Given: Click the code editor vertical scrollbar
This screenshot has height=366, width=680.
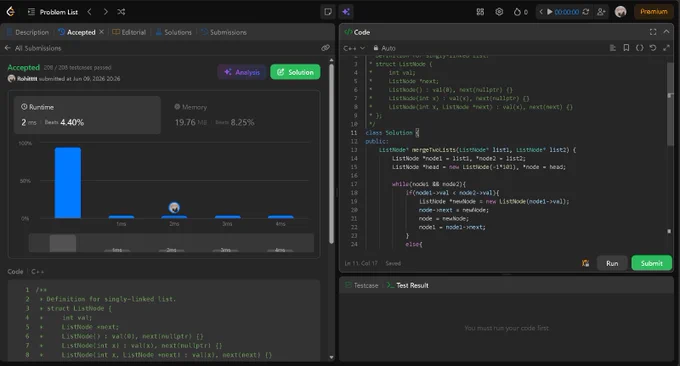Looking at the screenshot, I should pyautogui.click(x=670, y=104).
